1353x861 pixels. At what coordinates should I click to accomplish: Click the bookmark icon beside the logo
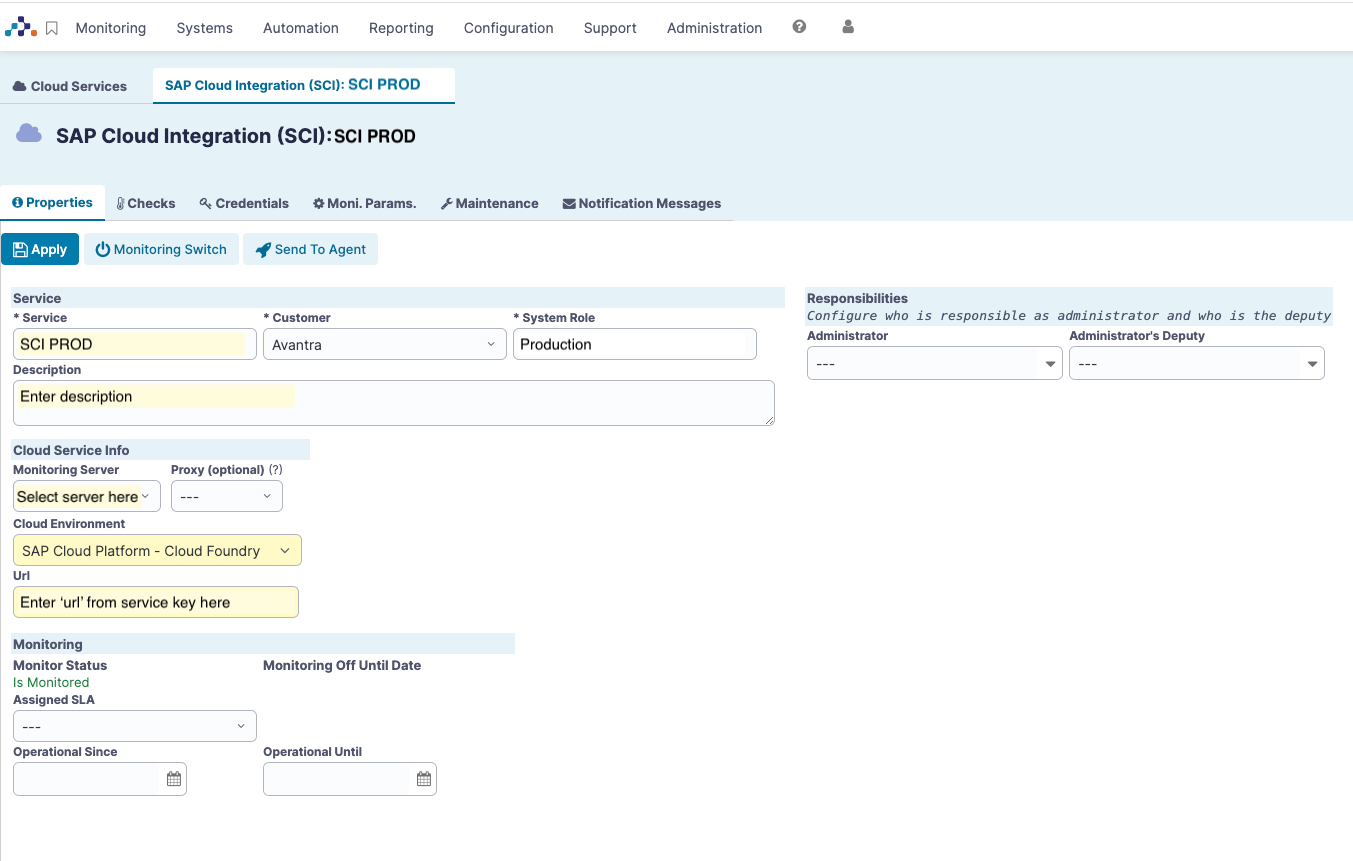point(53,27)
